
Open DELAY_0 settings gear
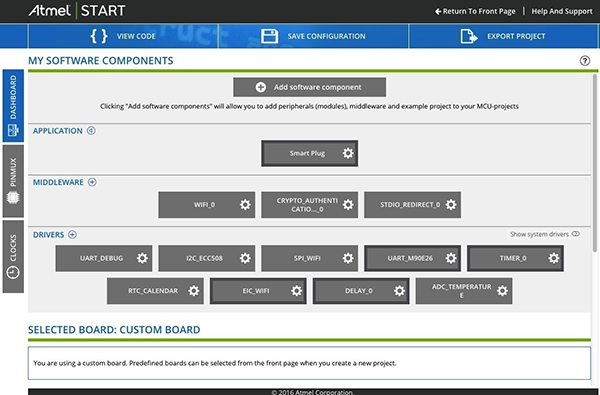coord(399,291)
